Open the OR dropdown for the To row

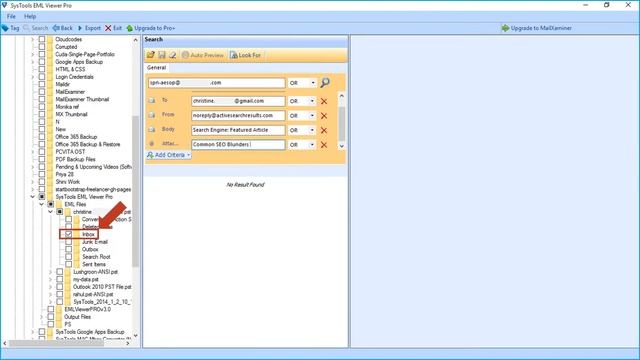(x=312, y=101)
